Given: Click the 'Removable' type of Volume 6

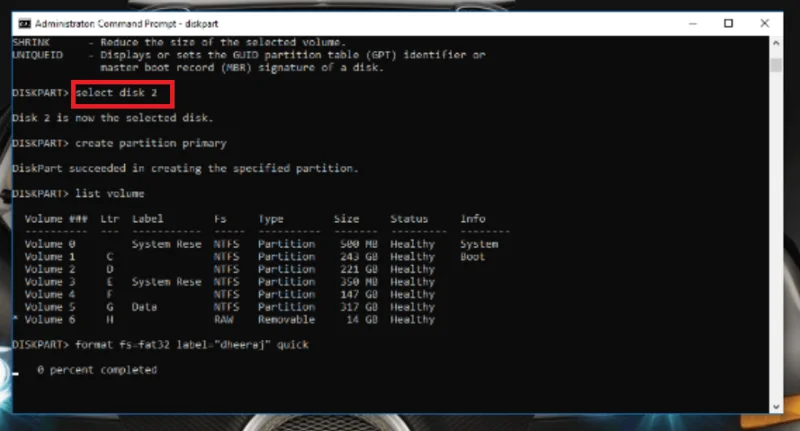Looking at the screenshot, I should (286, 320).
